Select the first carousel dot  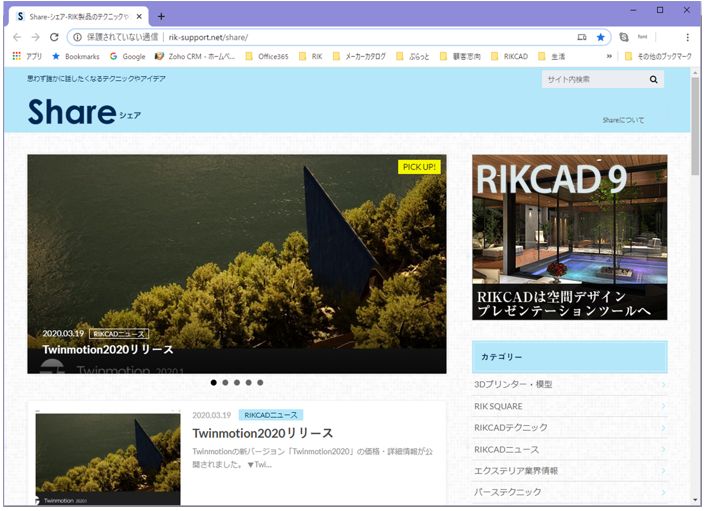214,382
